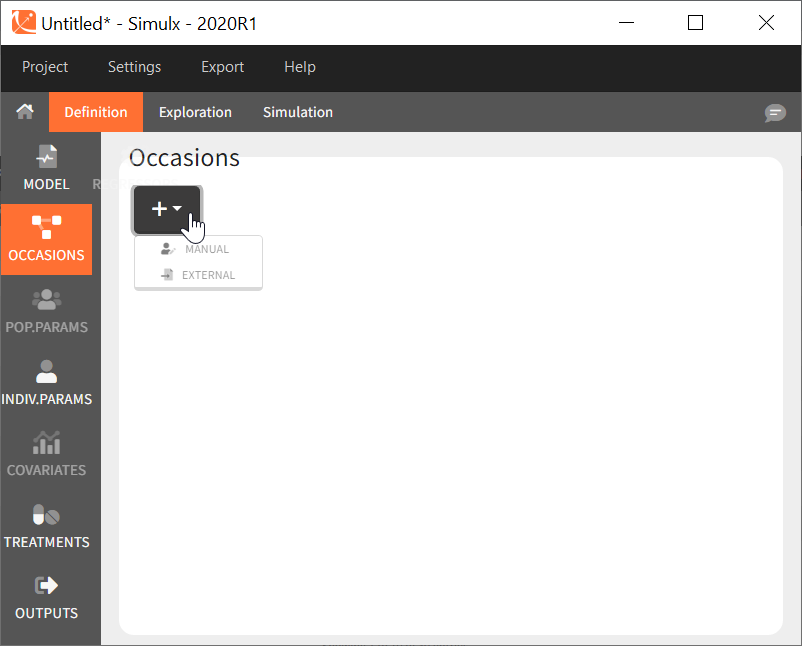Click the chat feedback bubble icon
Viewport: 802px width, 646px height.
pyautogui.click(x=775, y=113)
